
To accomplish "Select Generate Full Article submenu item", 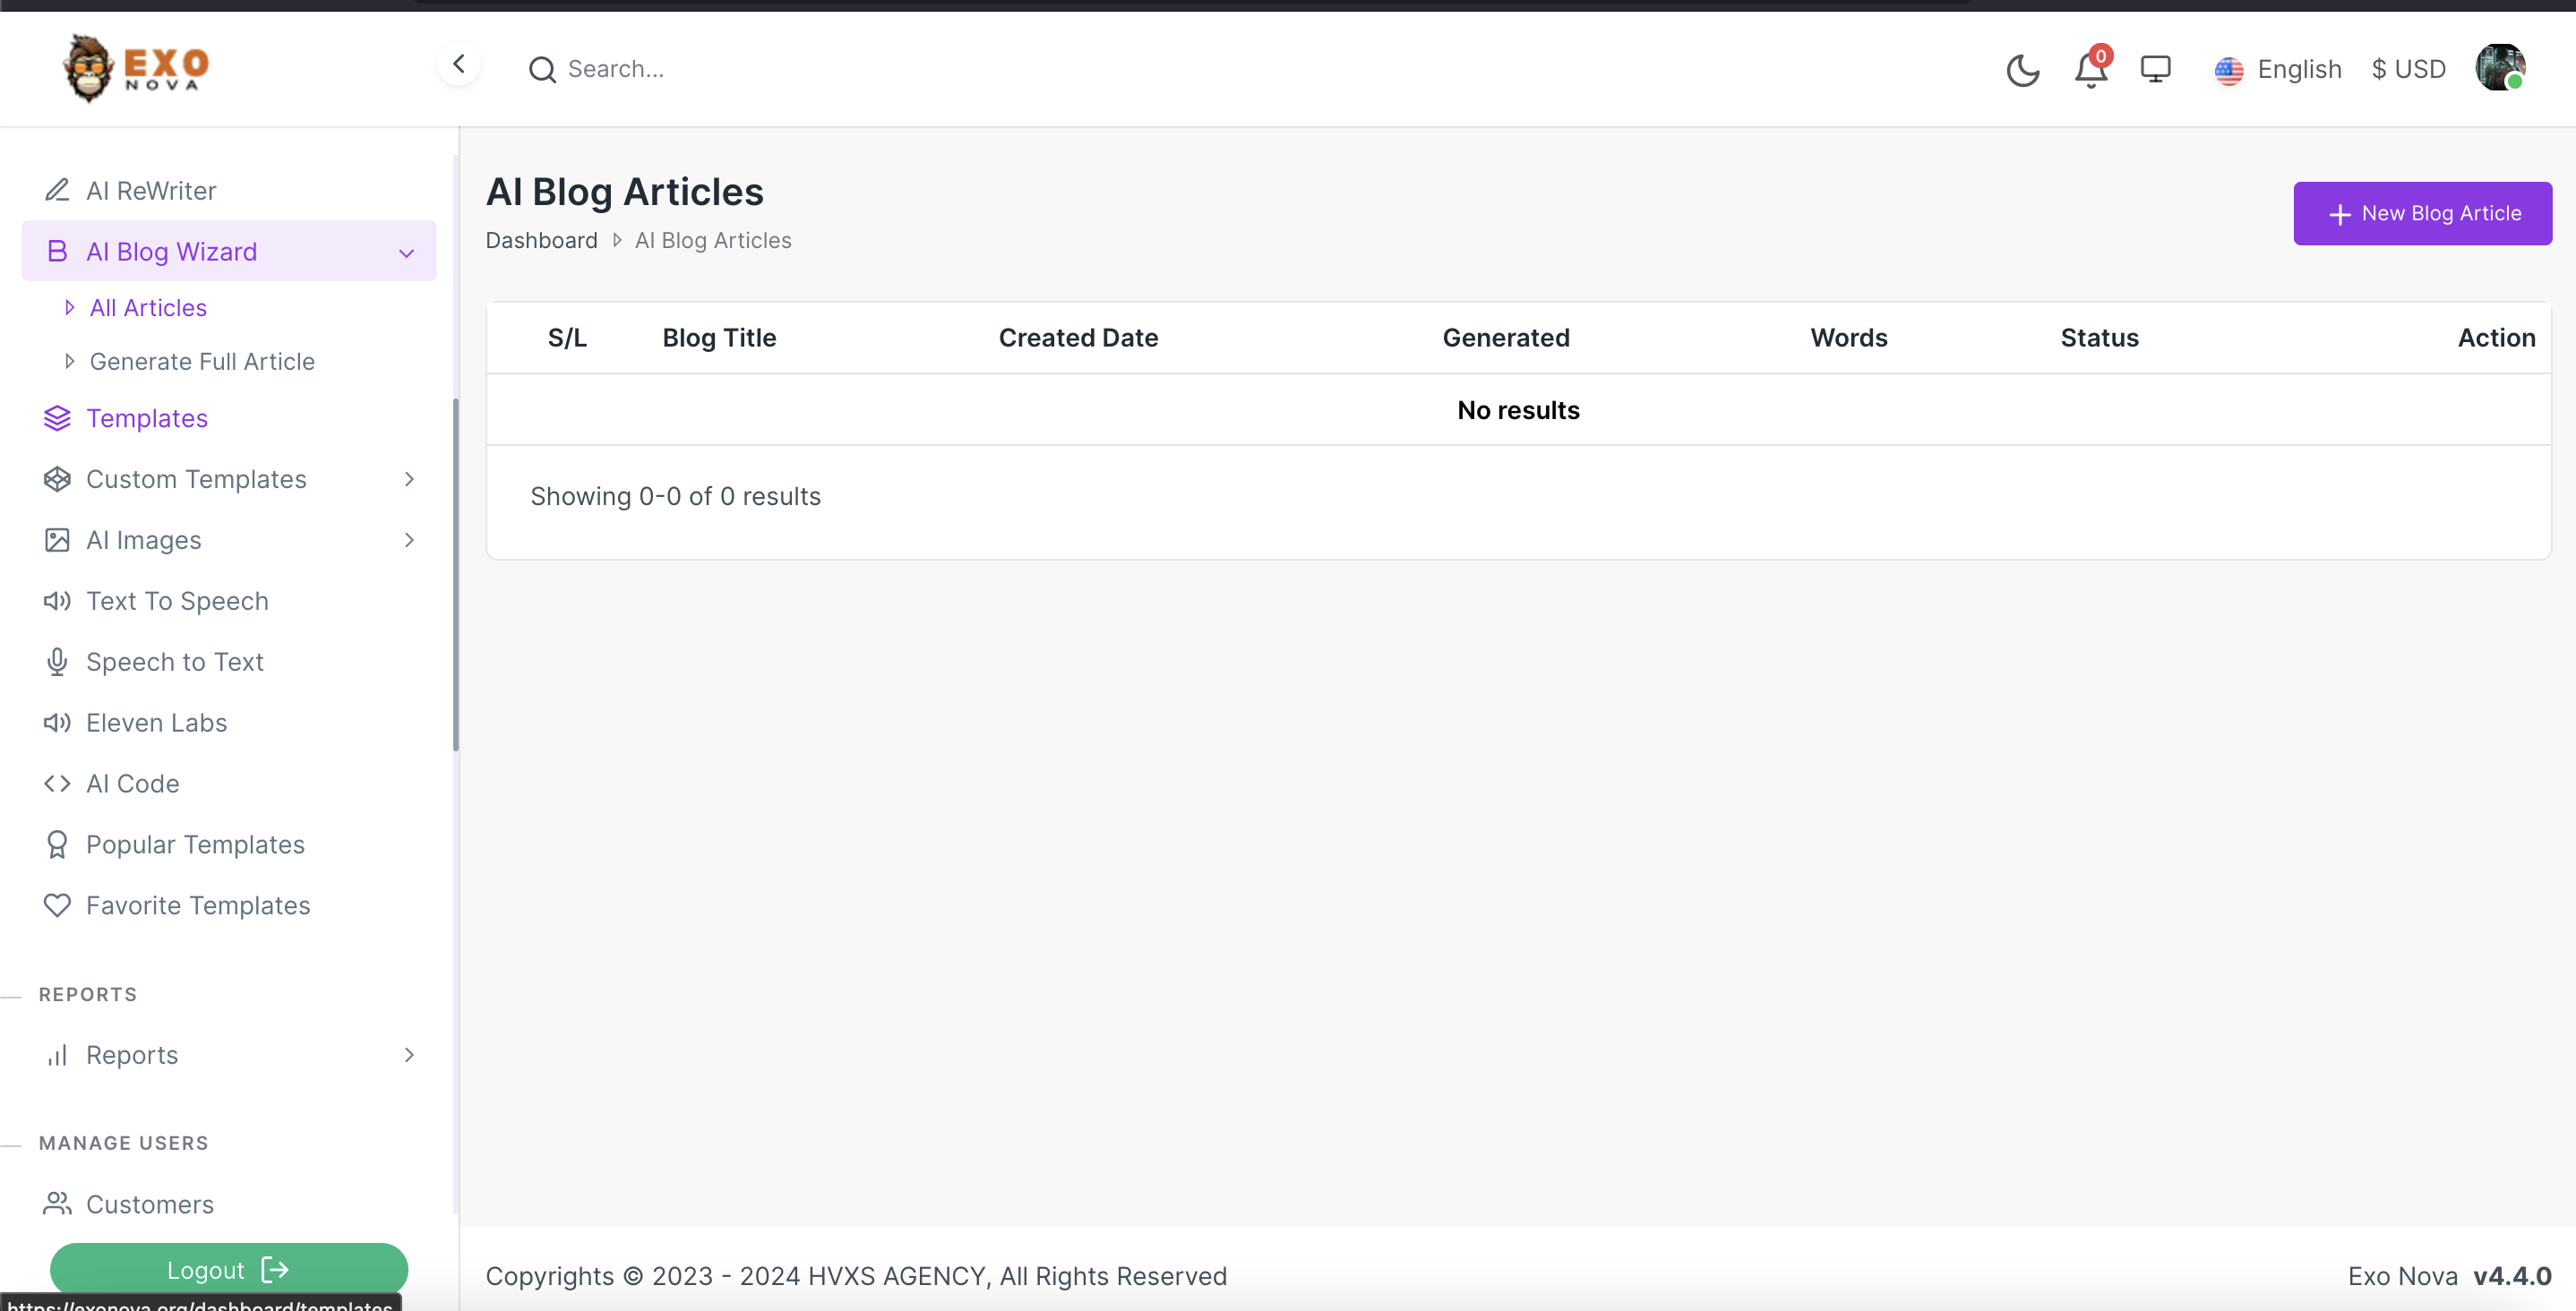I will (202, 361).
